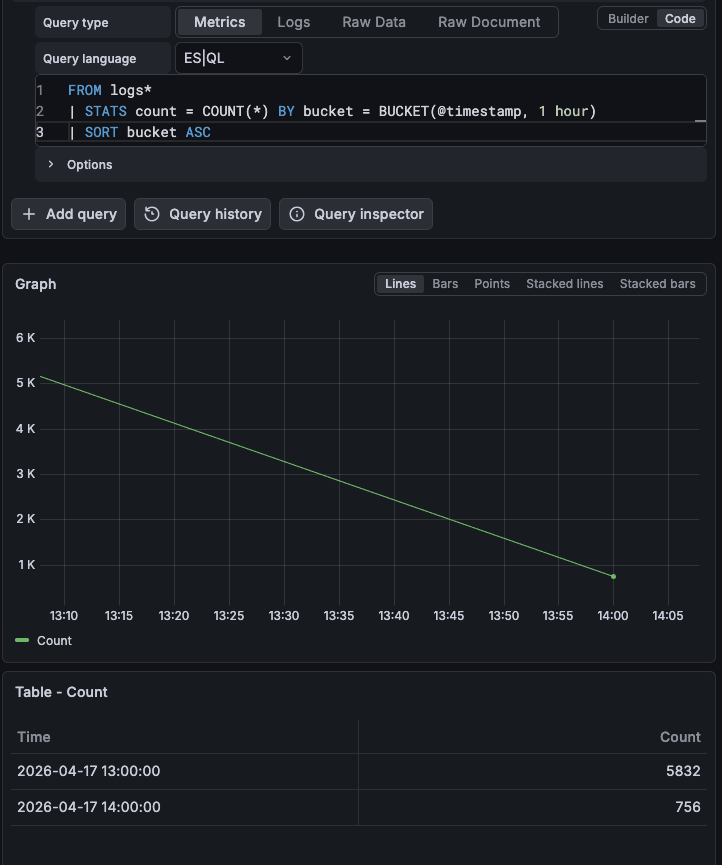Switch editor to Builder mode
722x865 pixels.
(x=628, y=19)
